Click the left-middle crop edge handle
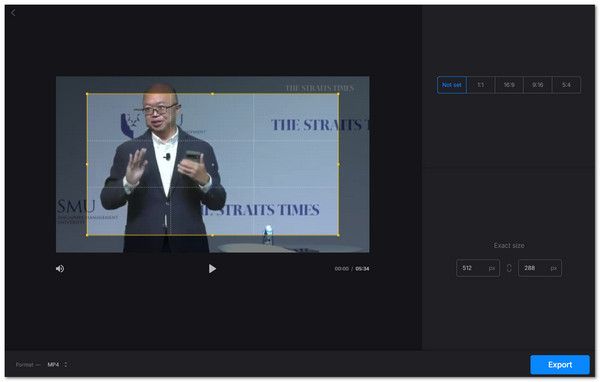Viewport: 600px width, 382px height. [x=87, y=164]
